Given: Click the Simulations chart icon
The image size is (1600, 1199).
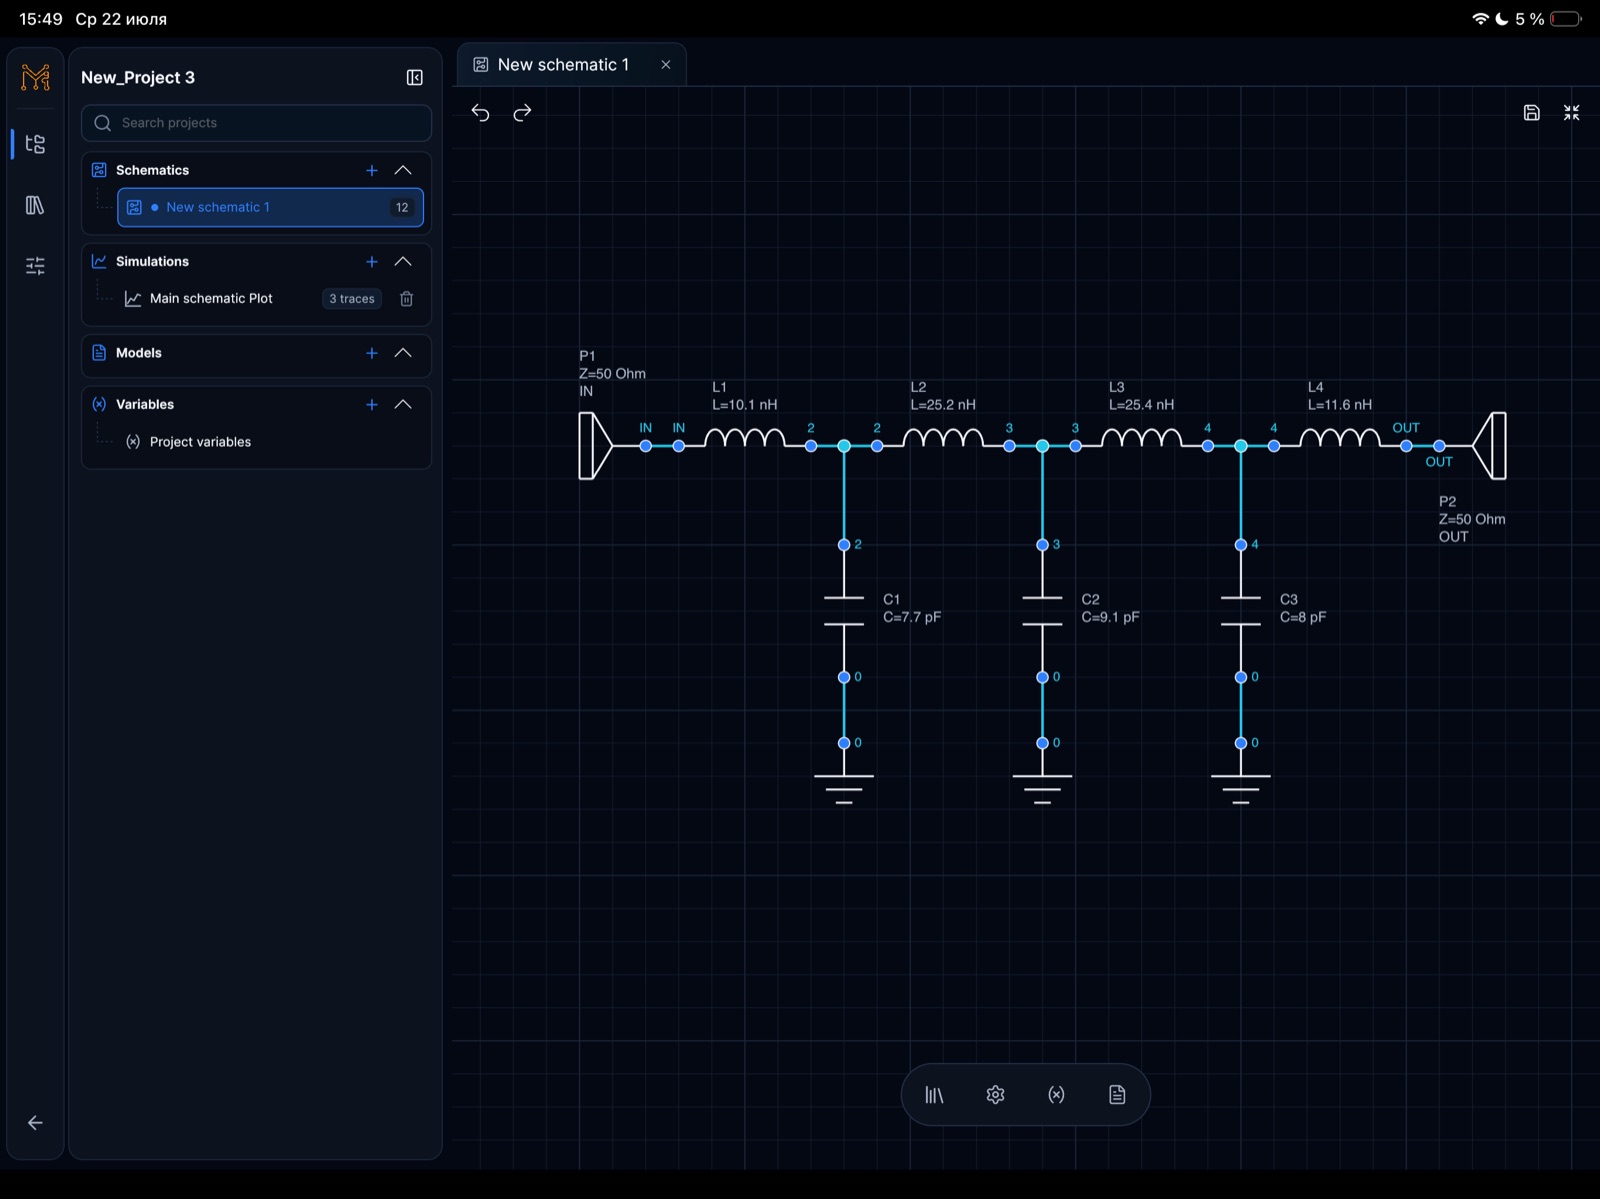Looking at the screenshot, I should [x=99, y=261].
